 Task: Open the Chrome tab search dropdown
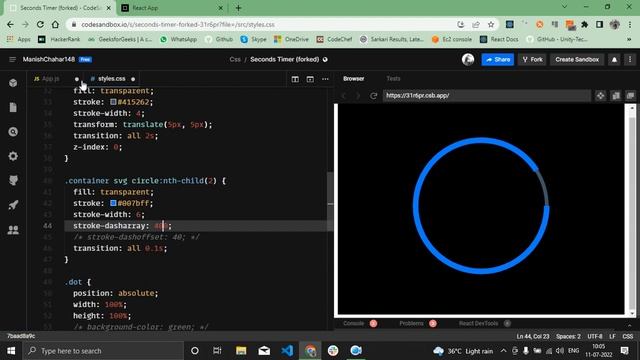pos(564,7)
